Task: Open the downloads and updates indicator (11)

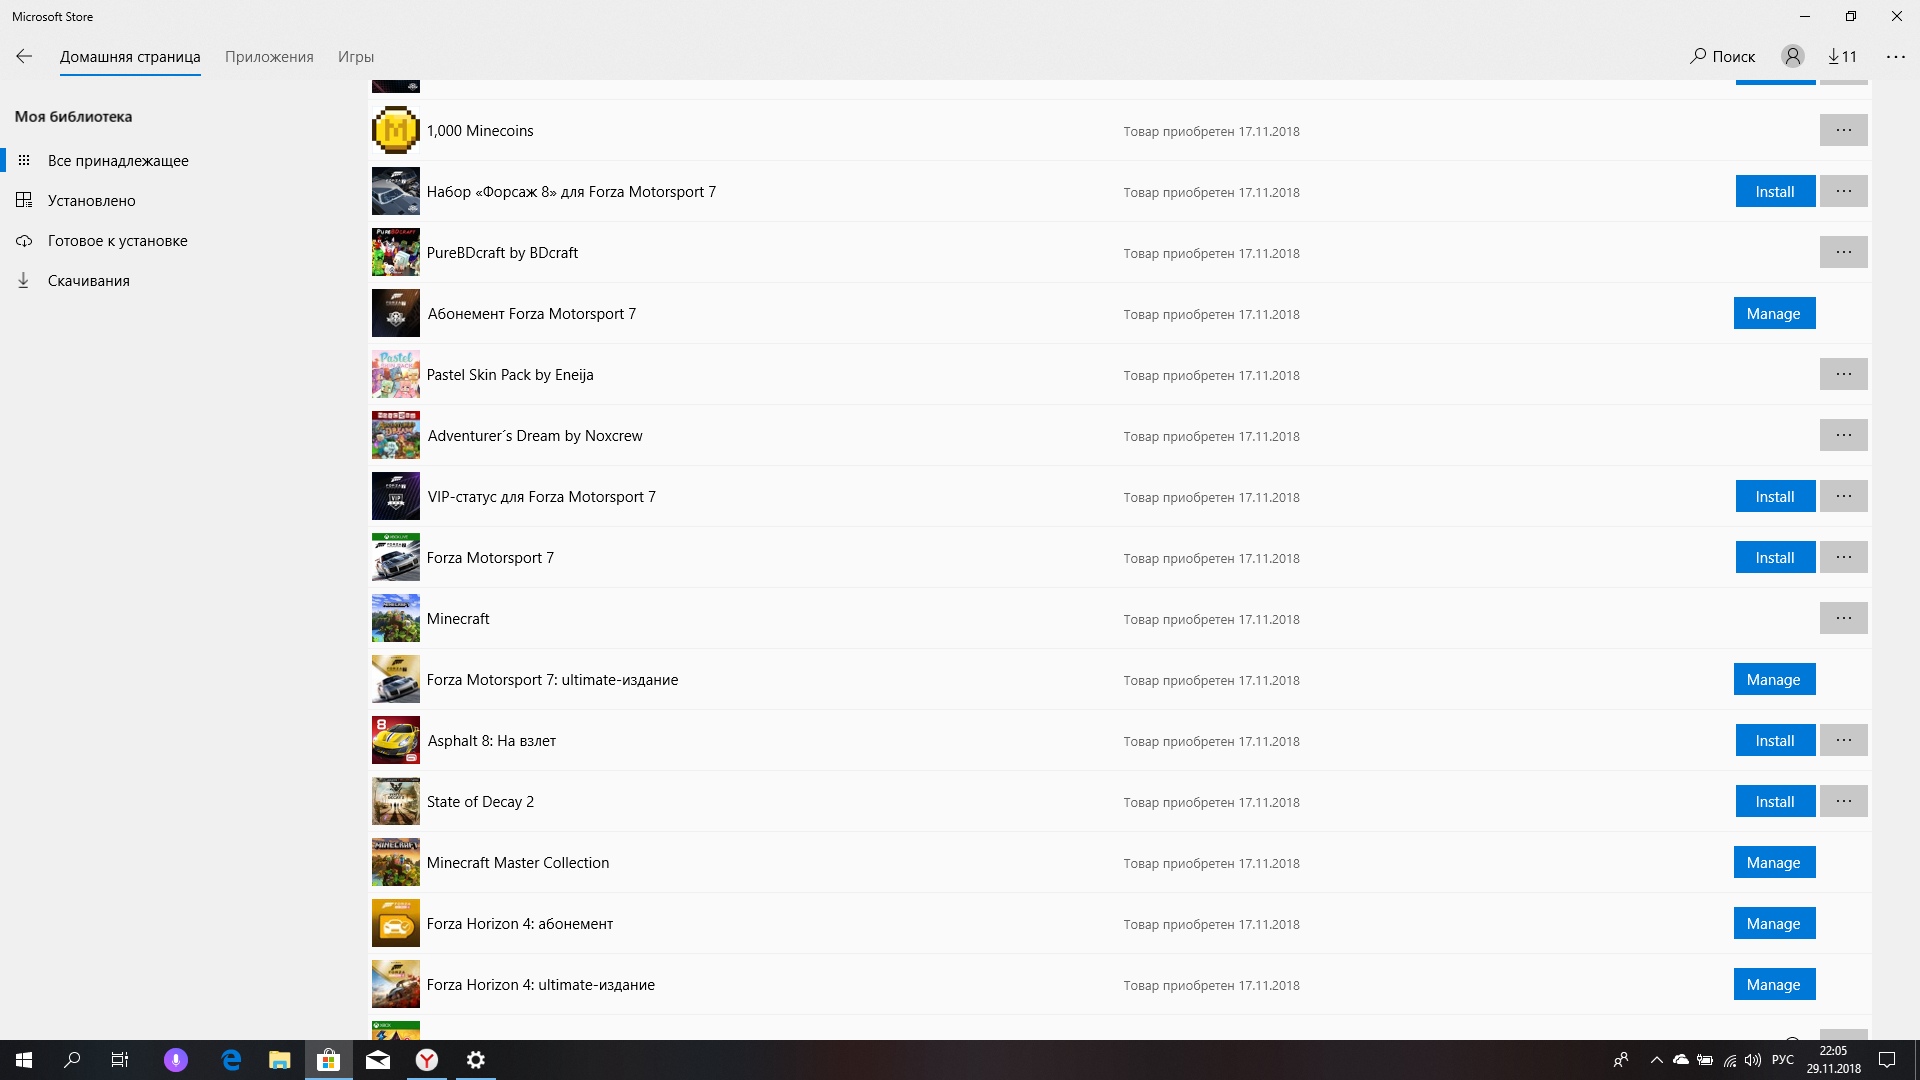Action: click(1843, 57)
